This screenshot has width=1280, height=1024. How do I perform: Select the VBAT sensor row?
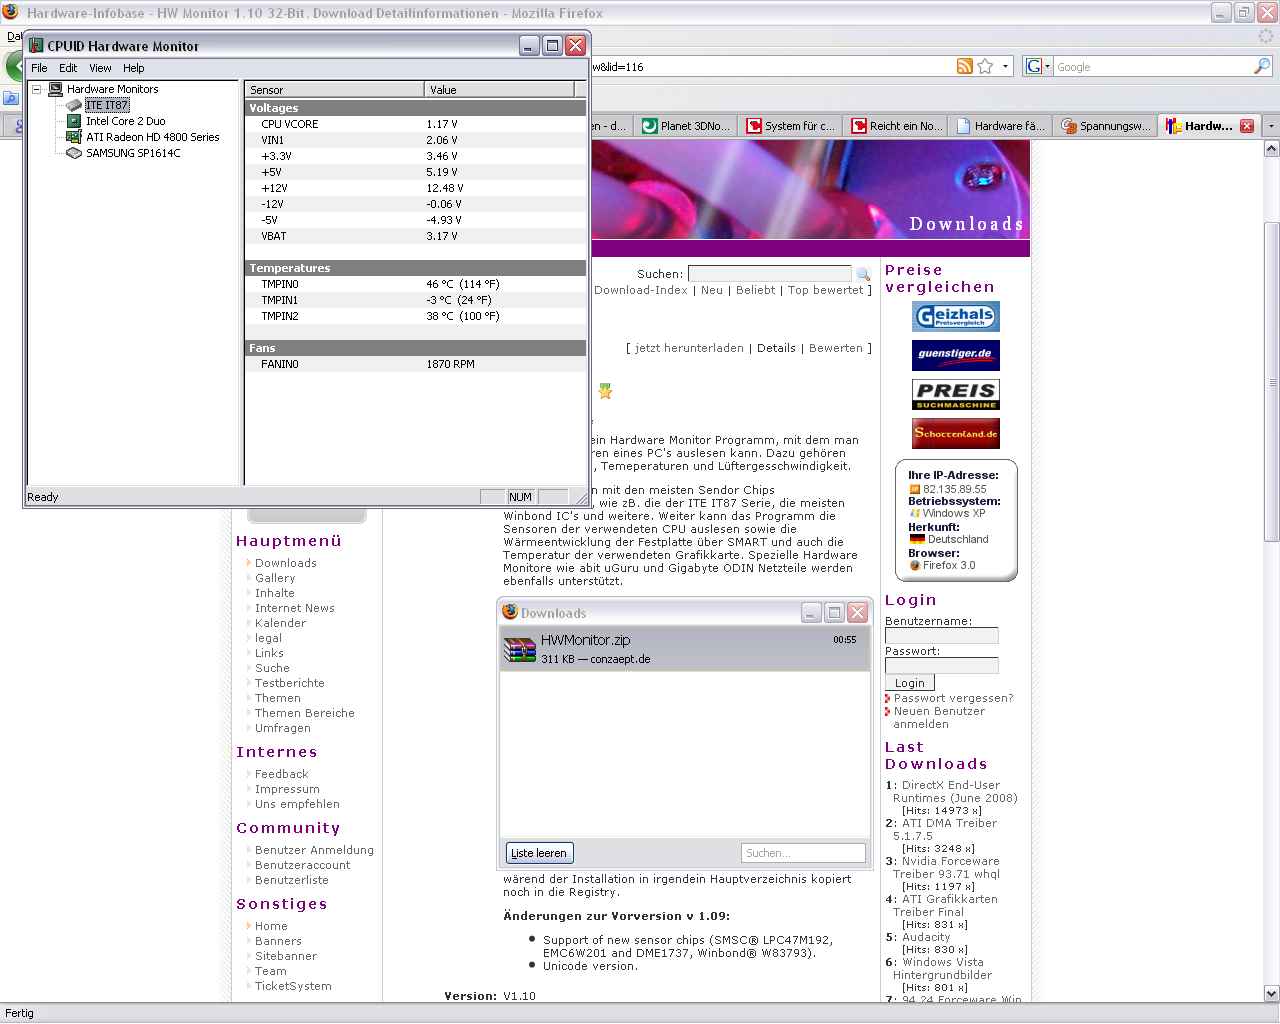[x=415, y=236]
